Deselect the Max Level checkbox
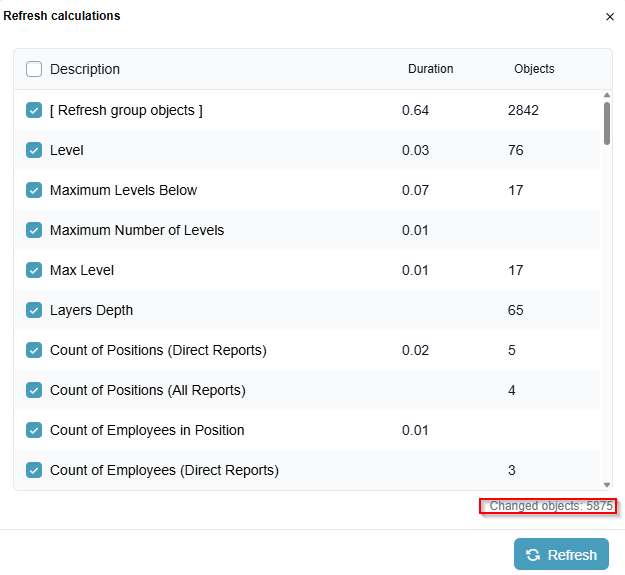The width and height of the screenshot is (625, 575). pyautogui.click(x=34, y=270)
